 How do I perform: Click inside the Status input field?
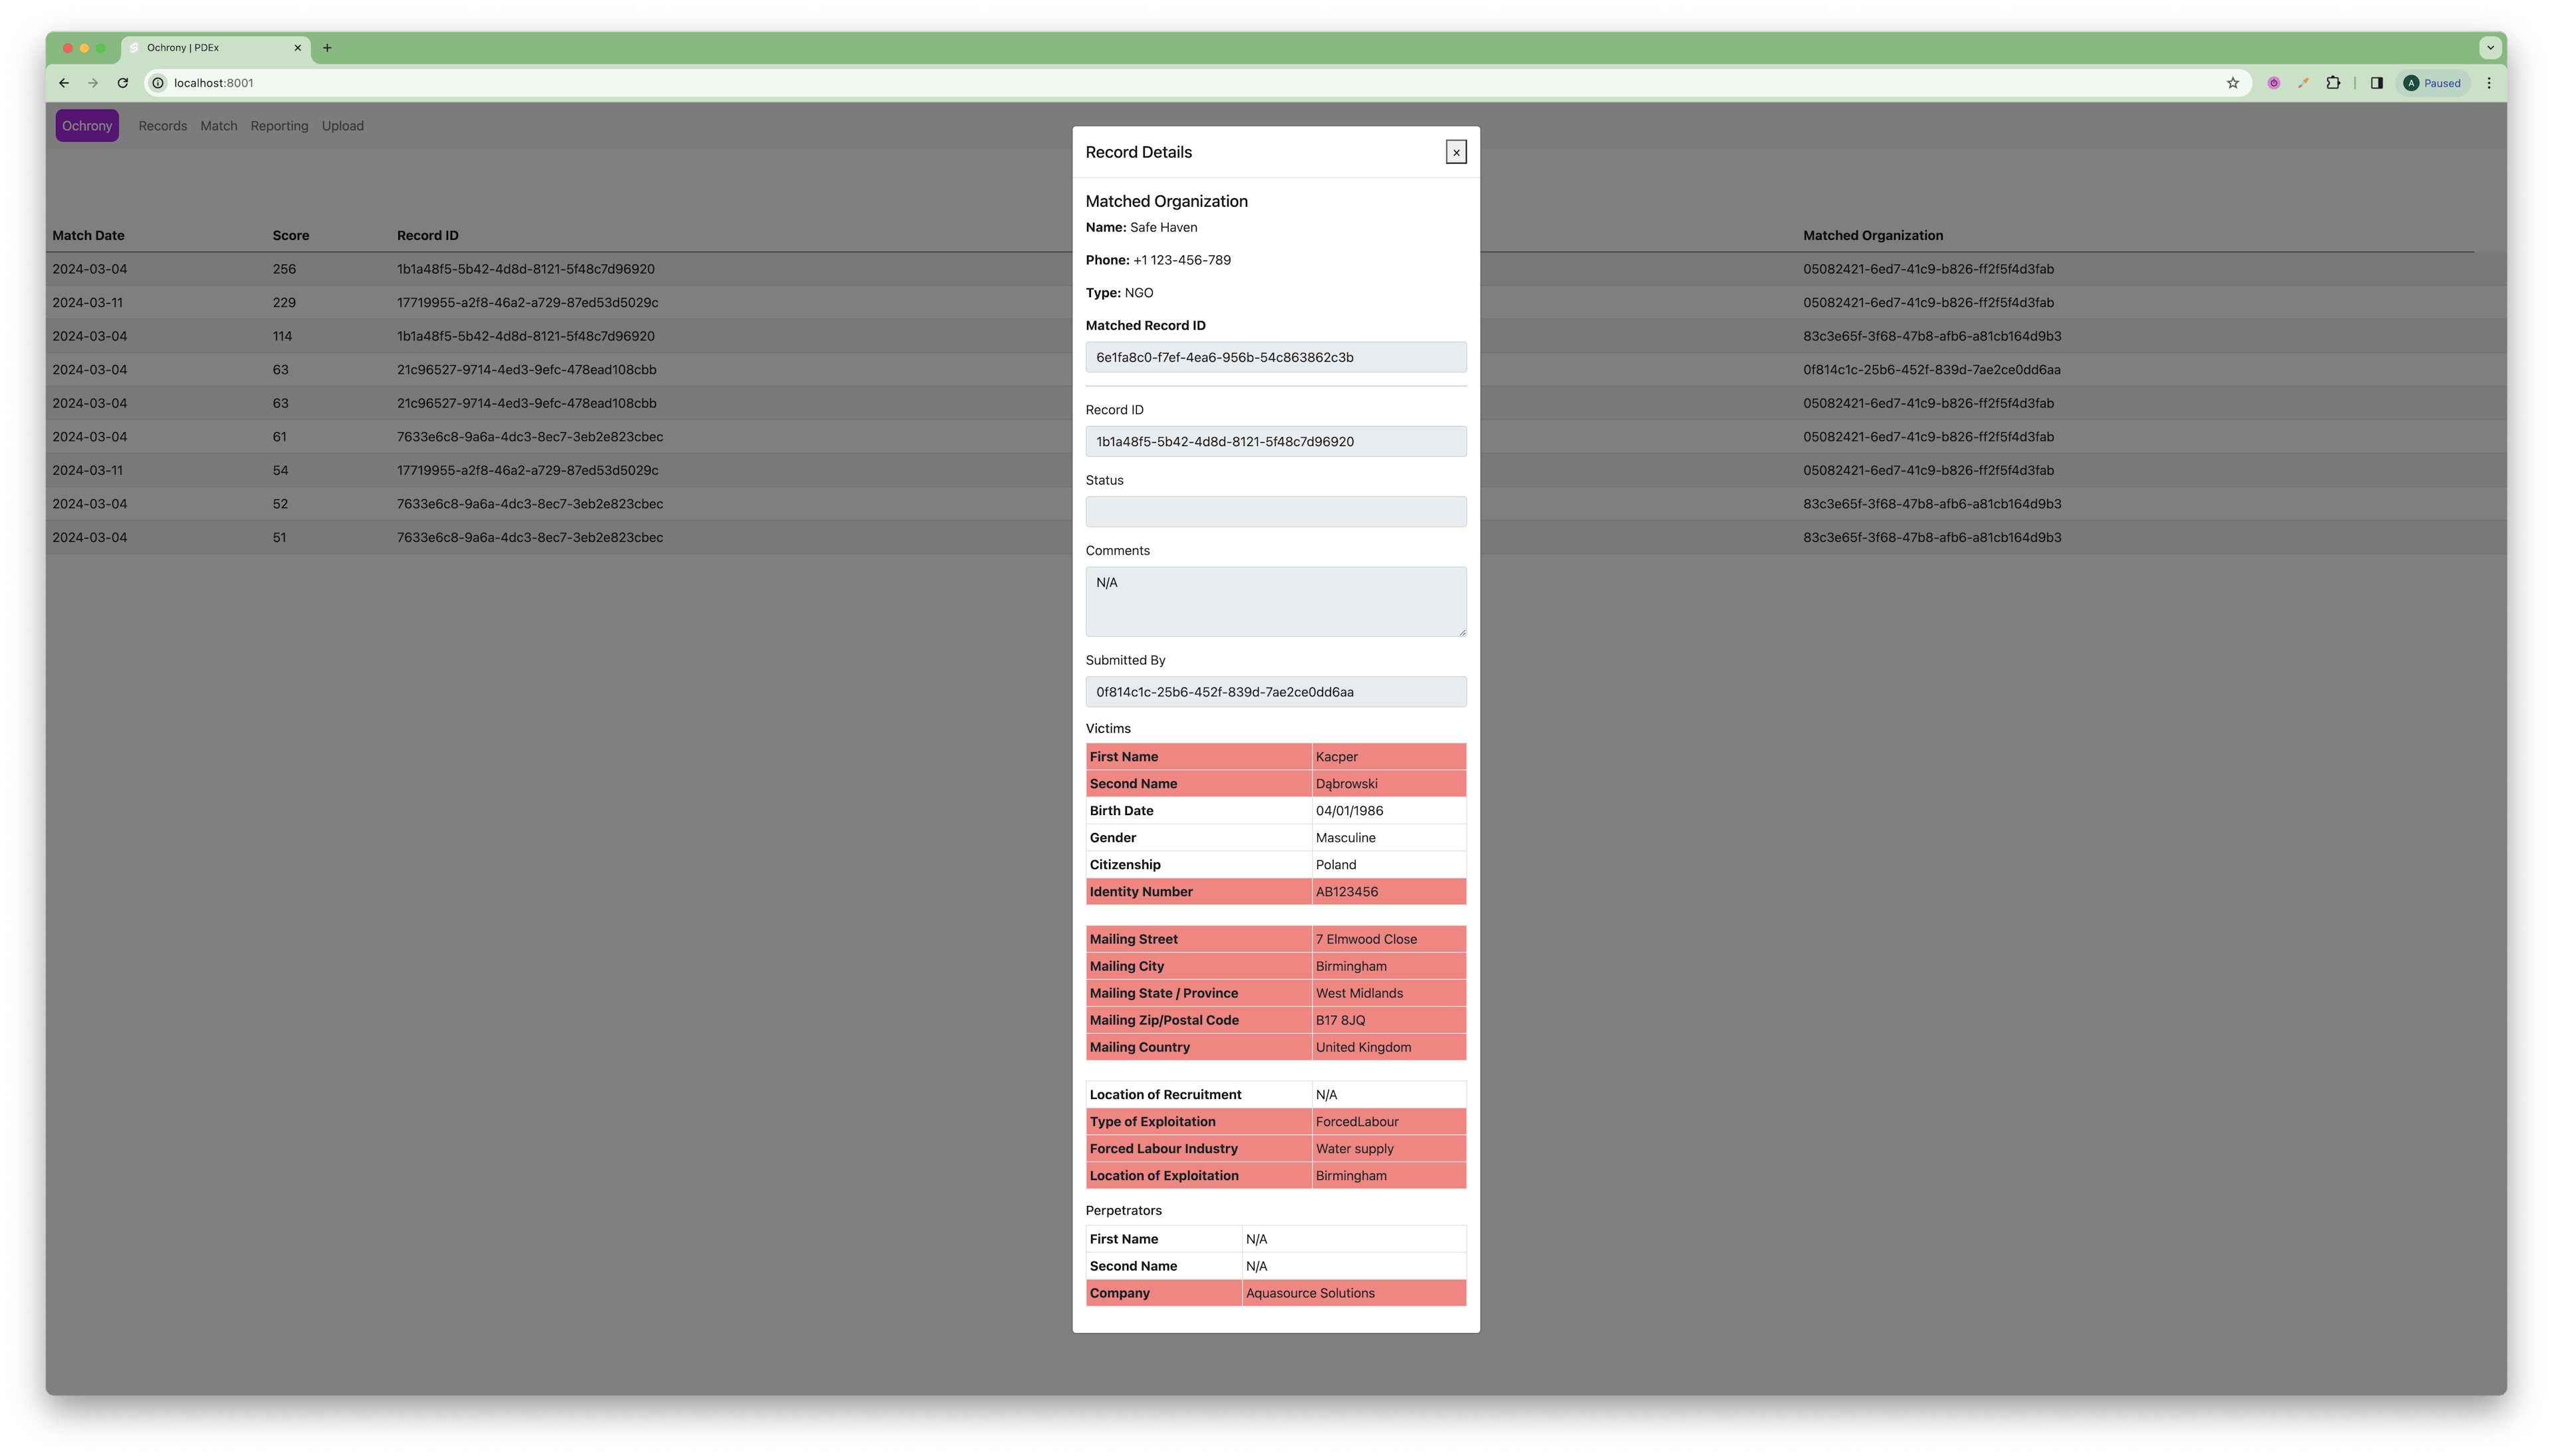(x=1275, y=511)
